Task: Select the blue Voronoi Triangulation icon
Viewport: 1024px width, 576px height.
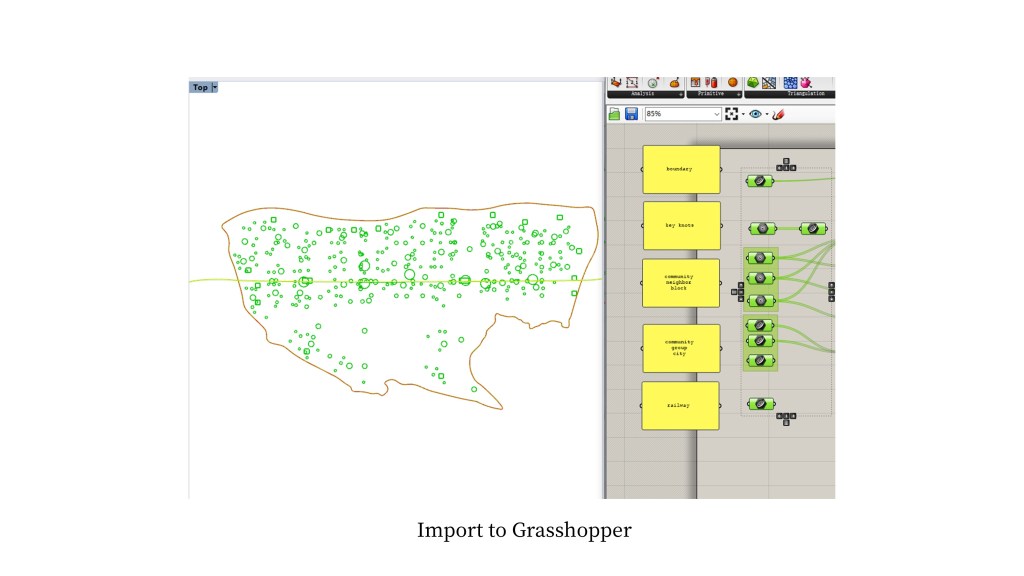Action: pos(790,82)
